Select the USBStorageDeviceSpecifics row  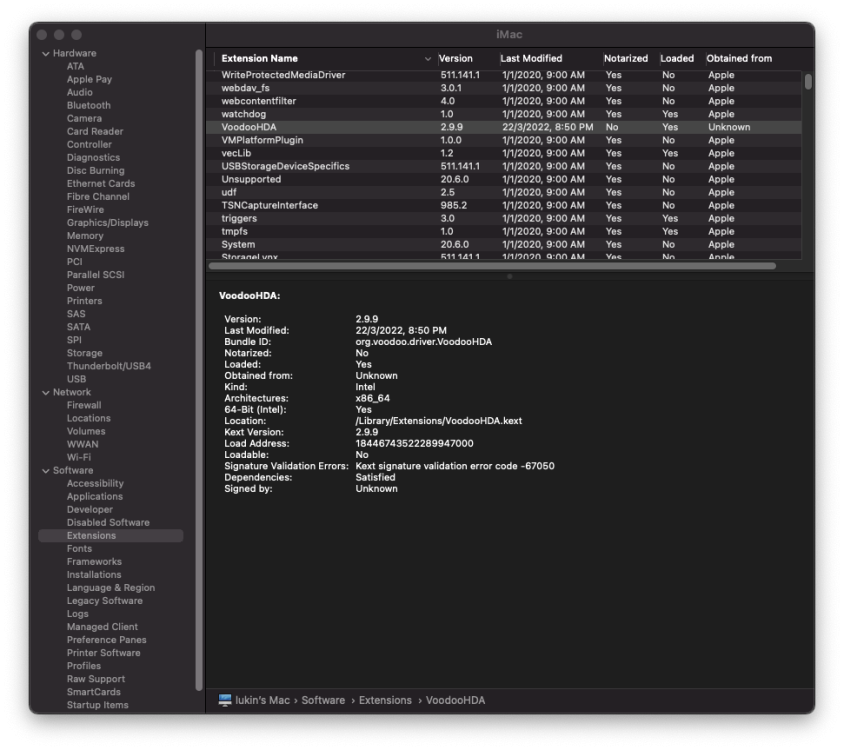504,166
